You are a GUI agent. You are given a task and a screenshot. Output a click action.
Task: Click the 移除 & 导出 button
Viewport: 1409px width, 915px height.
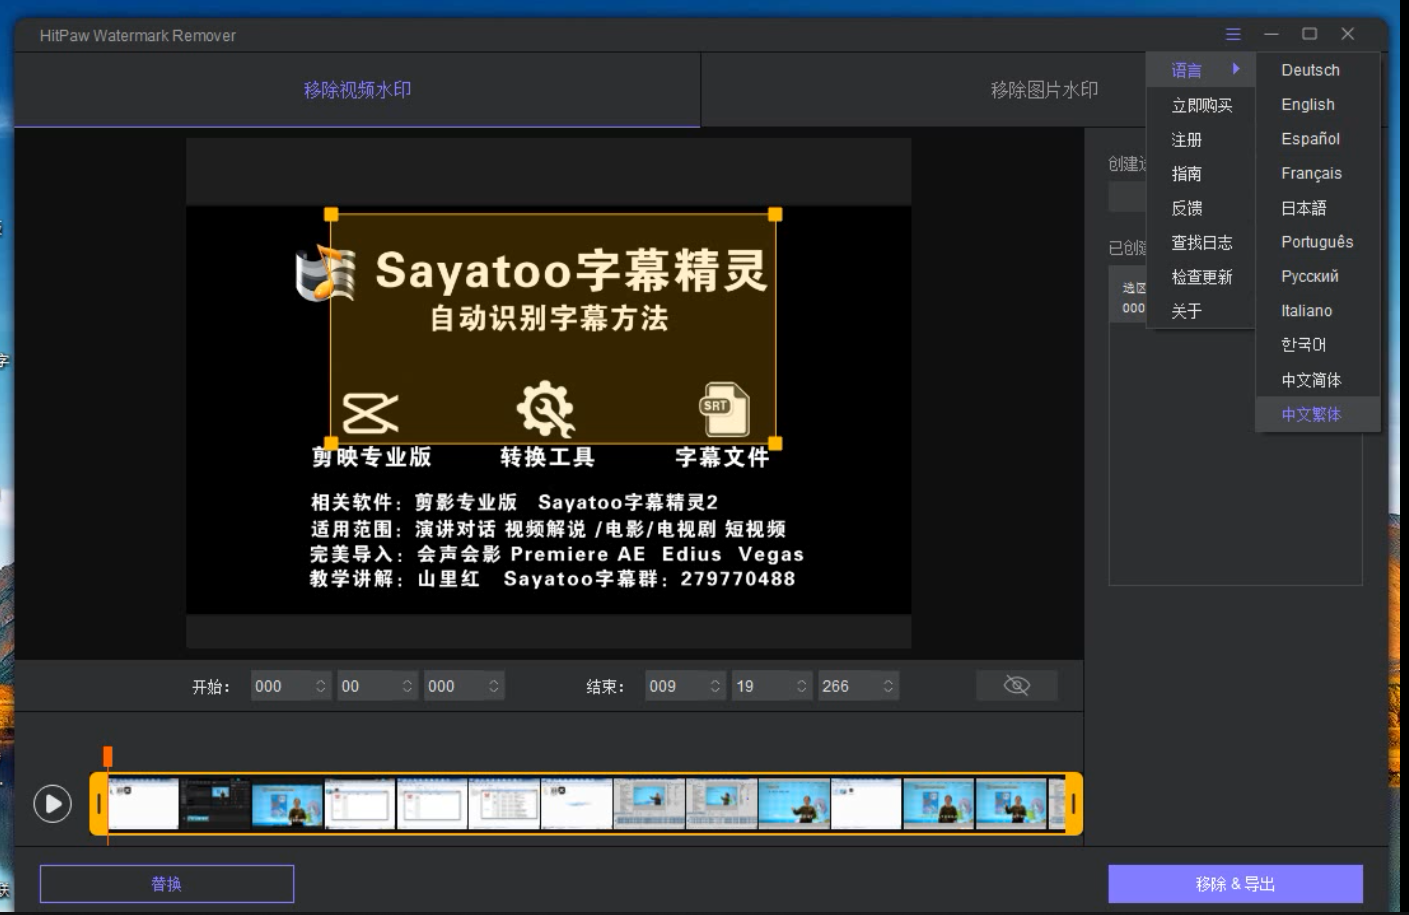tap(1235, 884)
